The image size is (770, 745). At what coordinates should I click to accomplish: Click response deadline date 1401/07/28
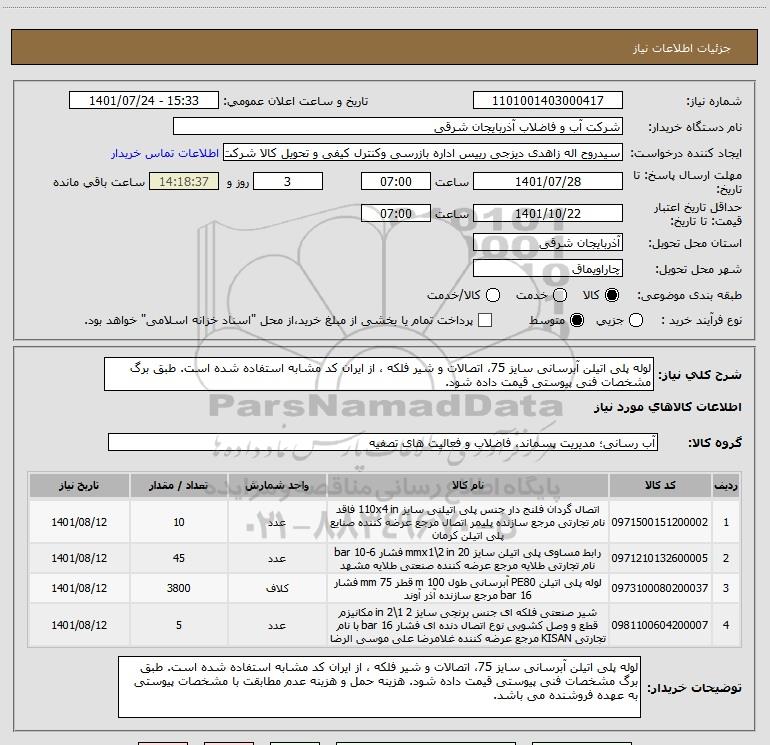[x=548, y=181]
